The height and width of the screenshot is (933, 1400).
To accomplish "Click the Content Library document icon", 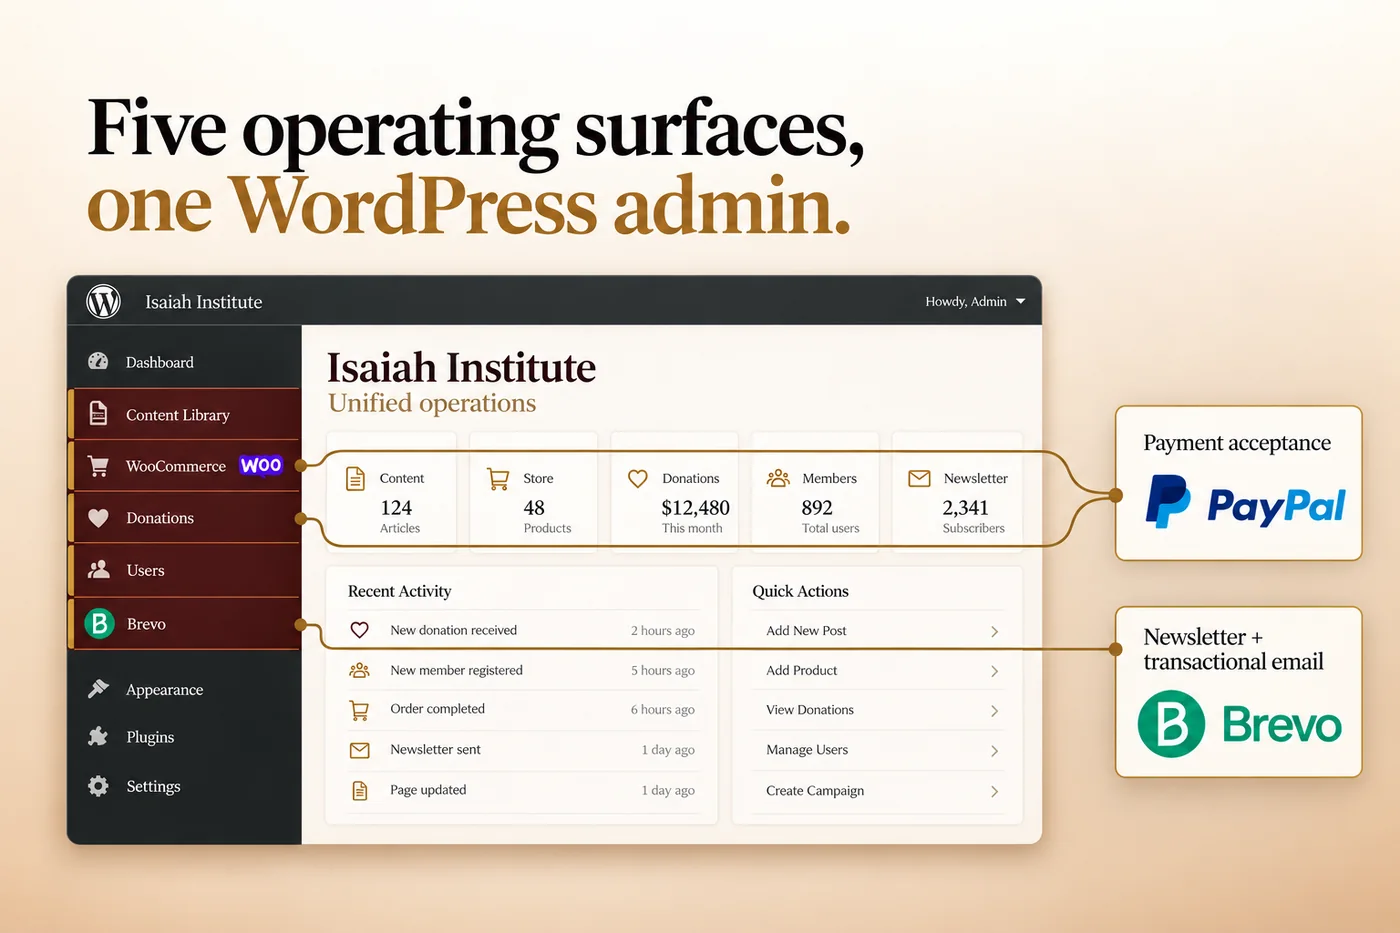I will [x=98, y=413].
